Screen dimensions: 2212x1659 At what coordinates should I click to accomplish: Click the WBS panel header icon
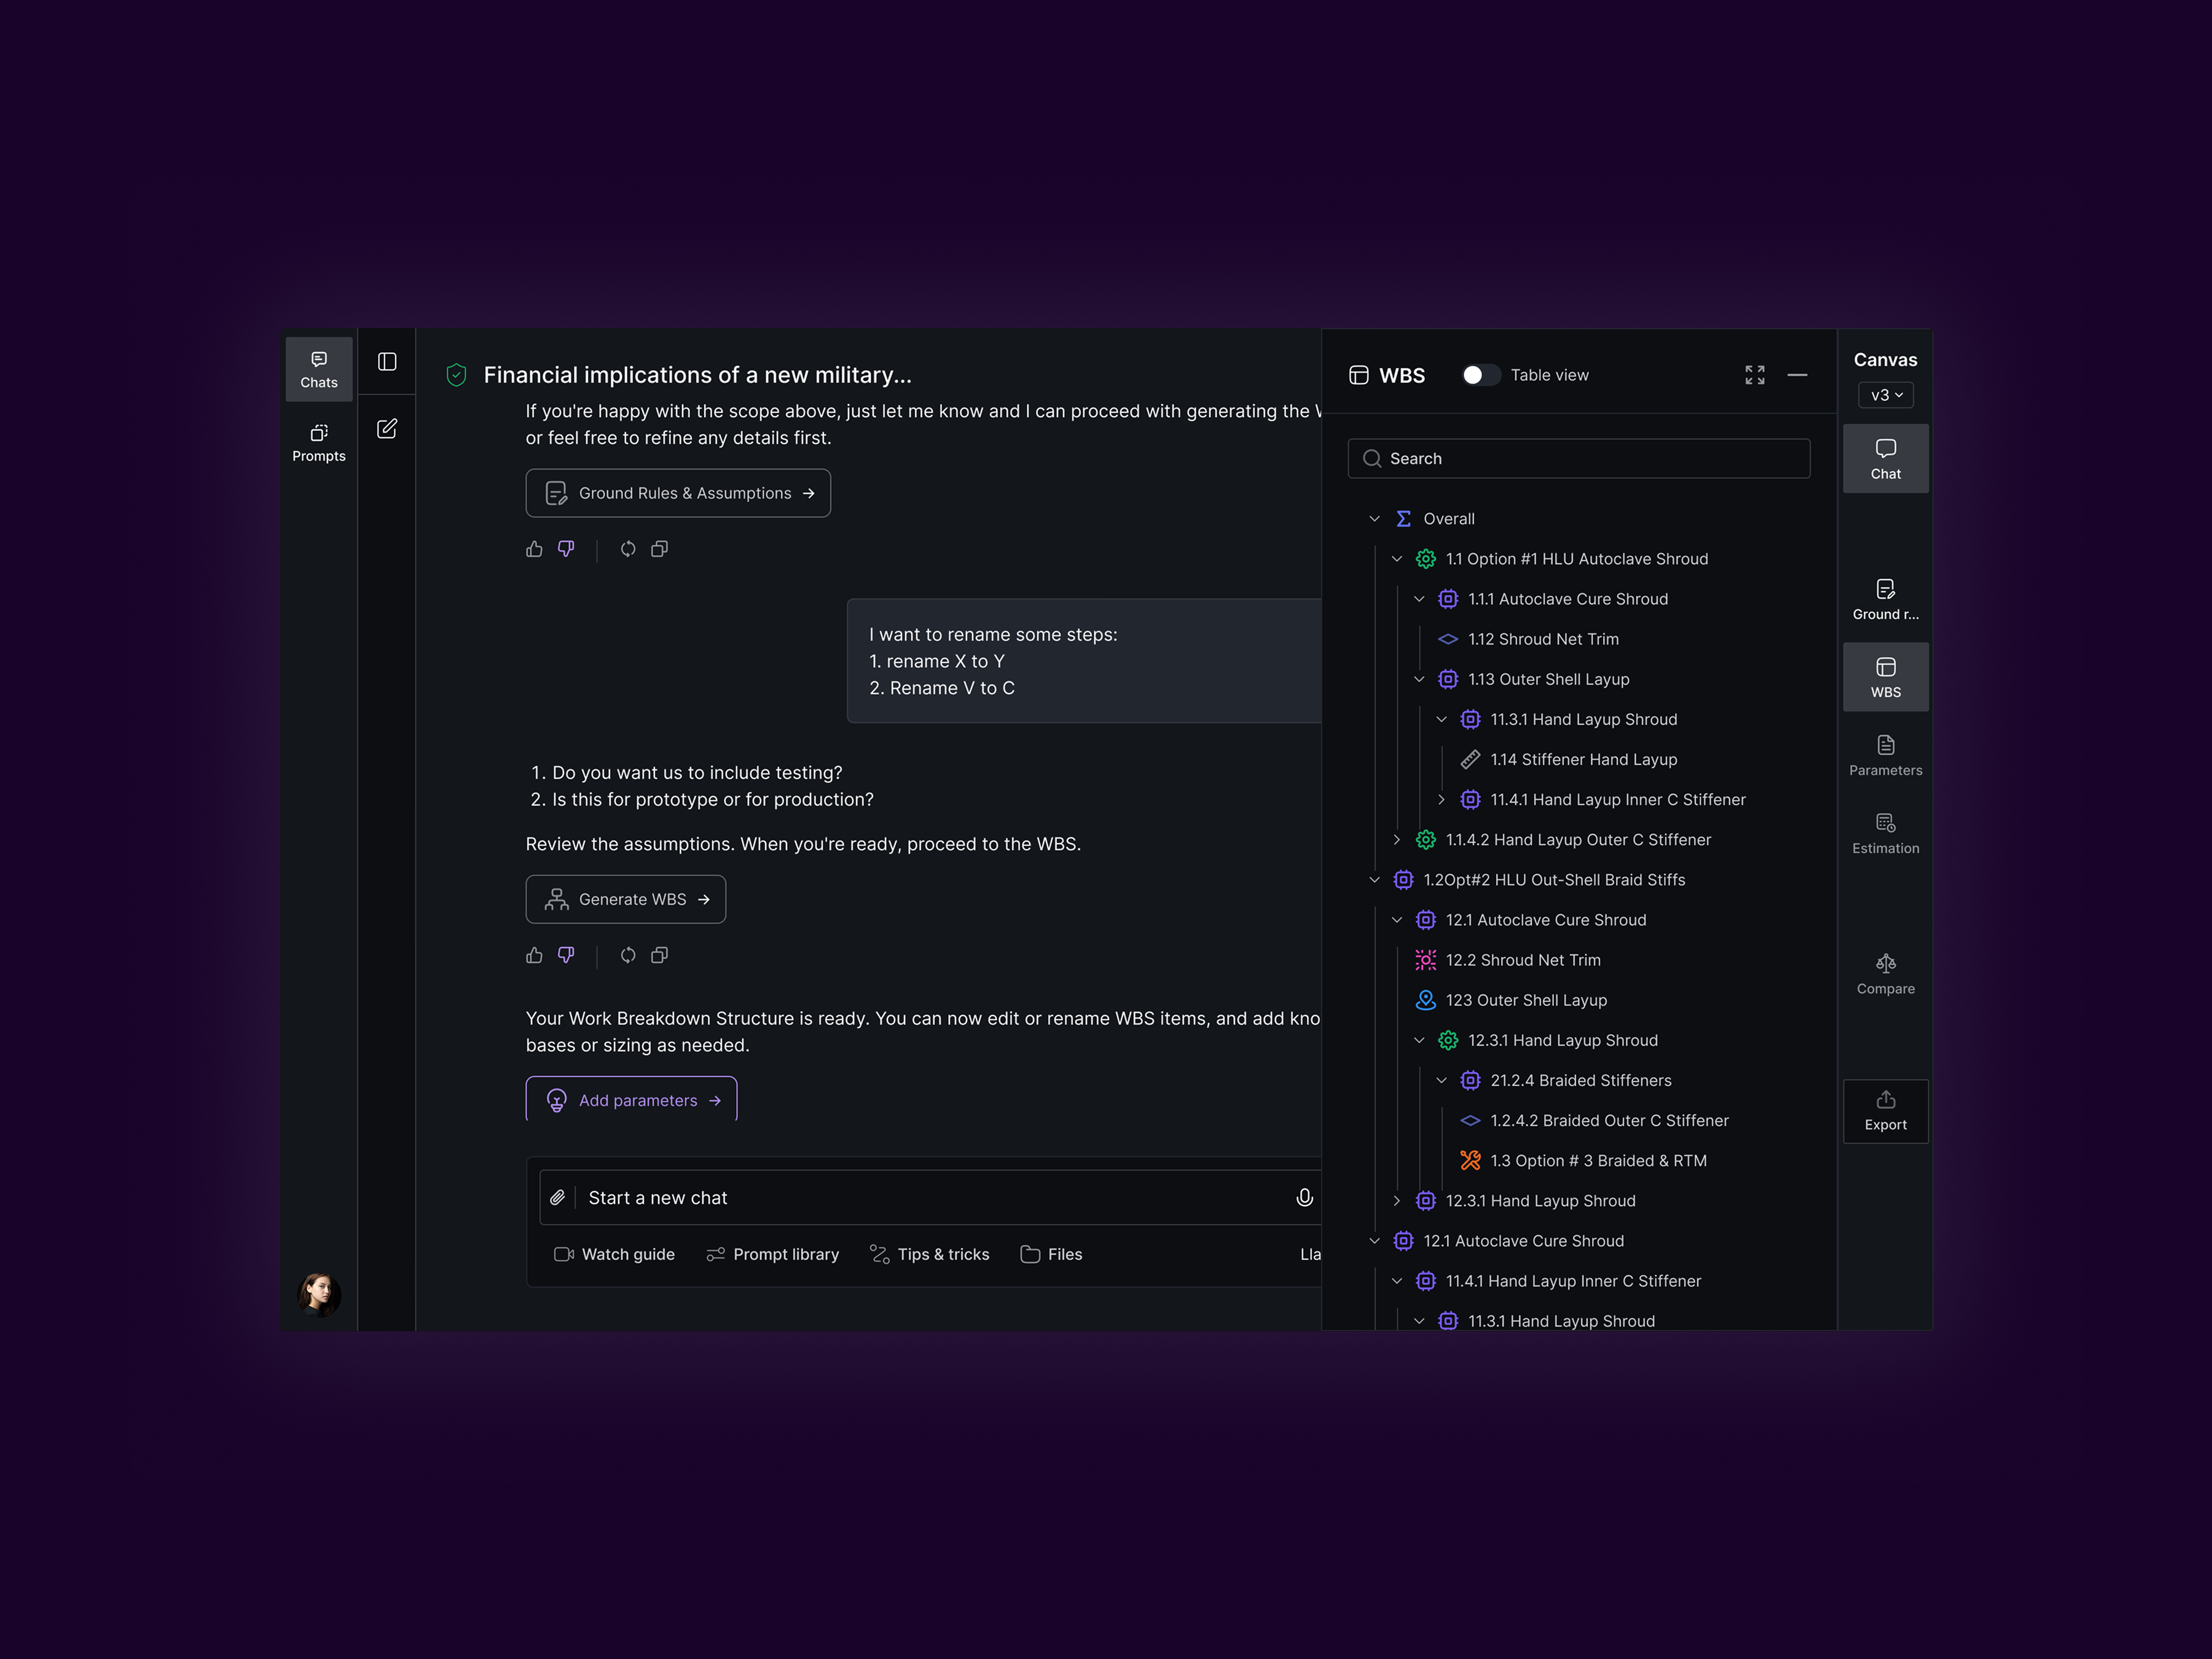click(x=1359, y=375)
